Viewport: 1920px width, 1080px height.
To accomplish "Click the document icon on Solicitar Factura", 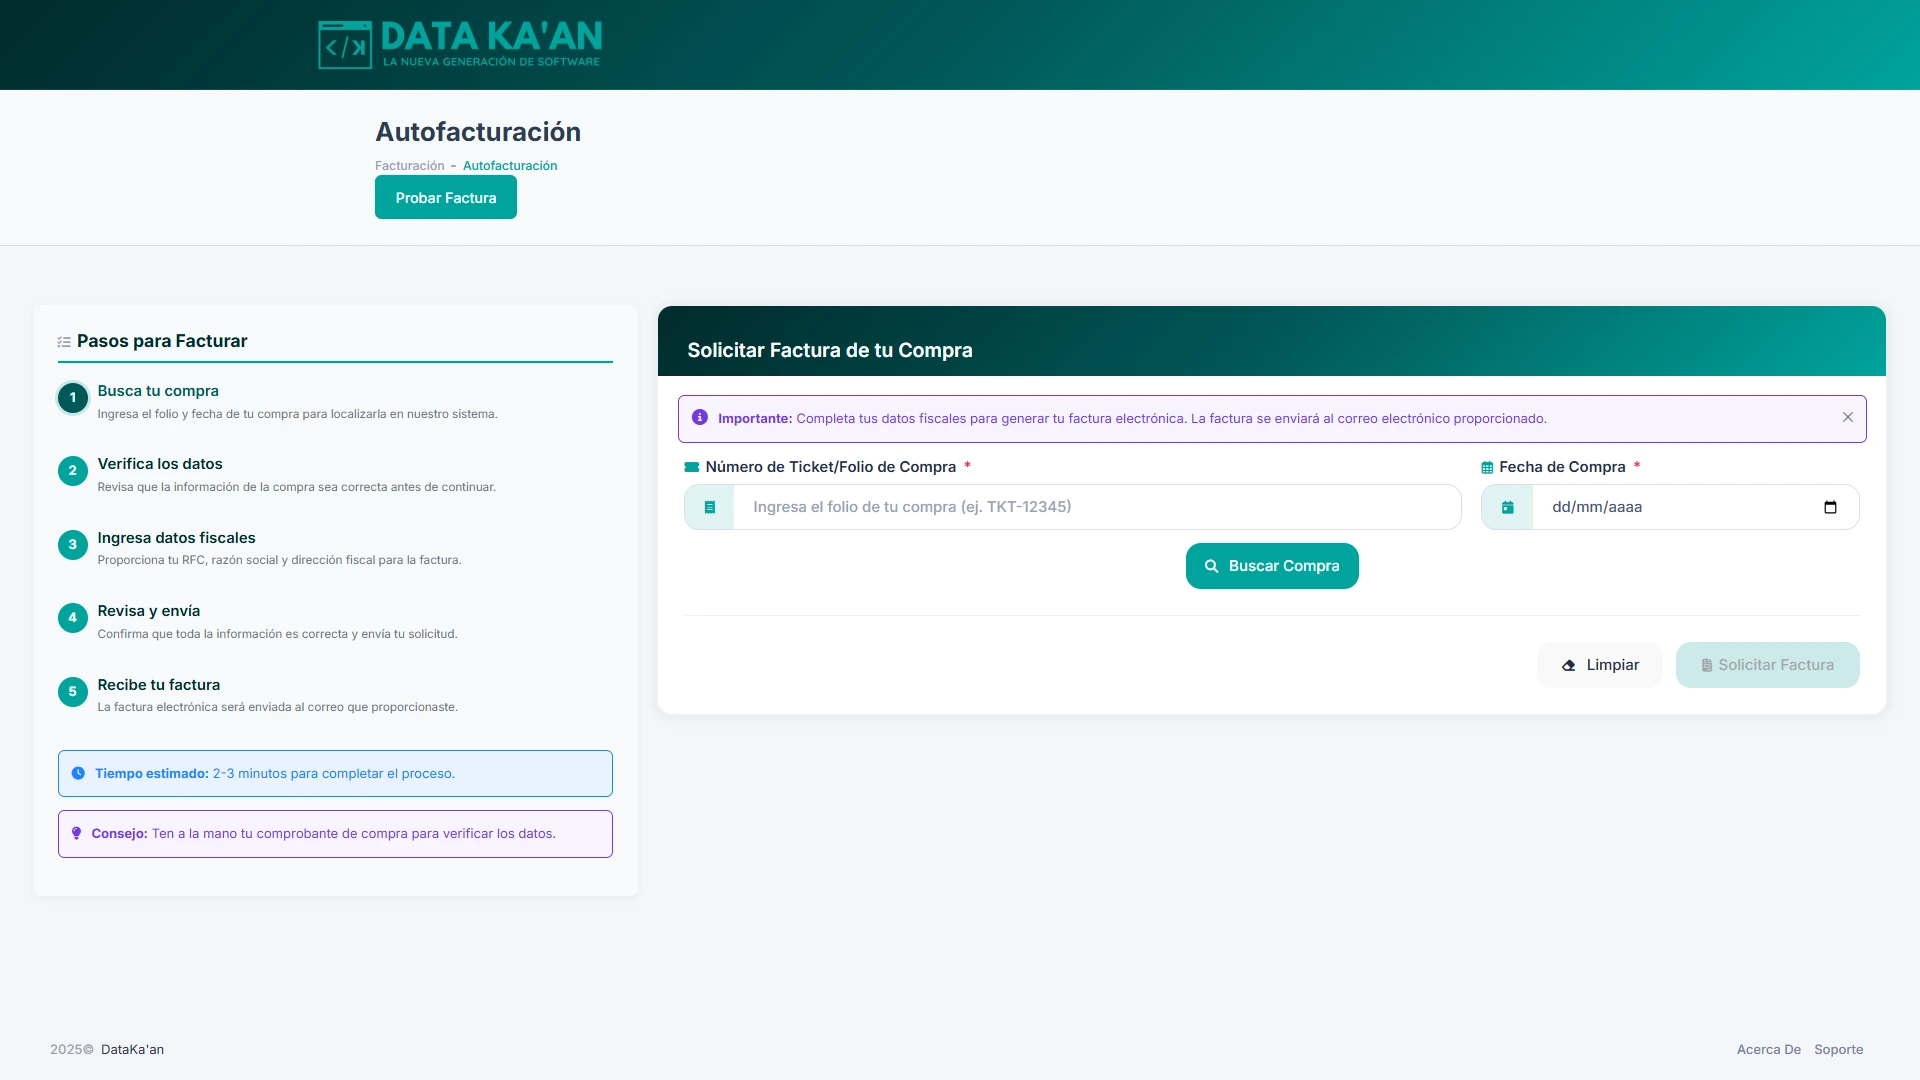I will coord(1706,664).
